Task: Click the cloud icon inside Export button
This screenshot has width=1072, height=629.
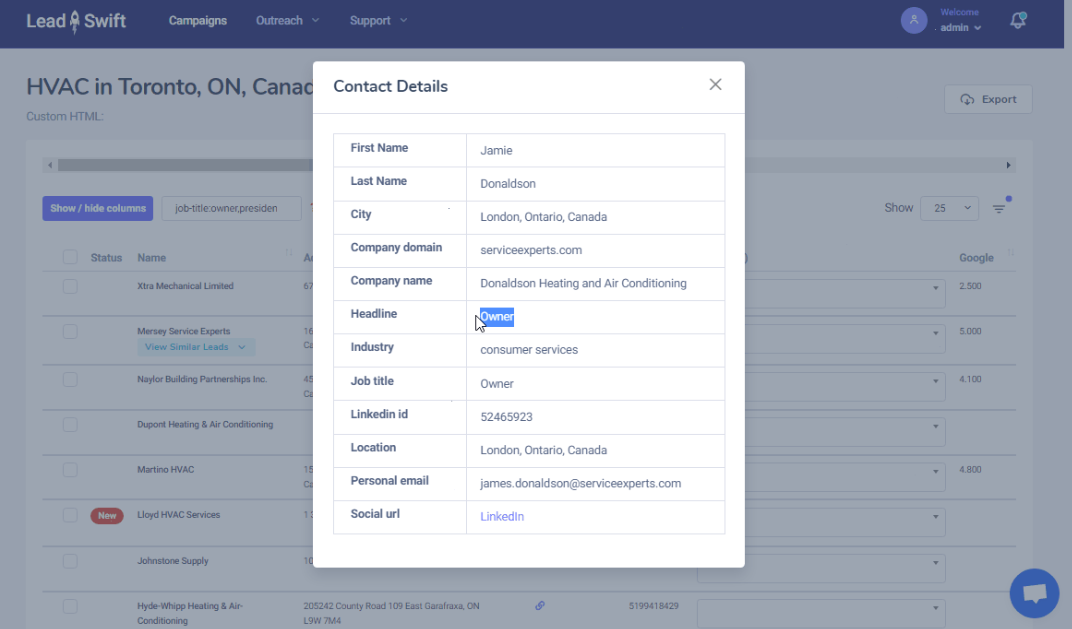Action: (966, 99)
